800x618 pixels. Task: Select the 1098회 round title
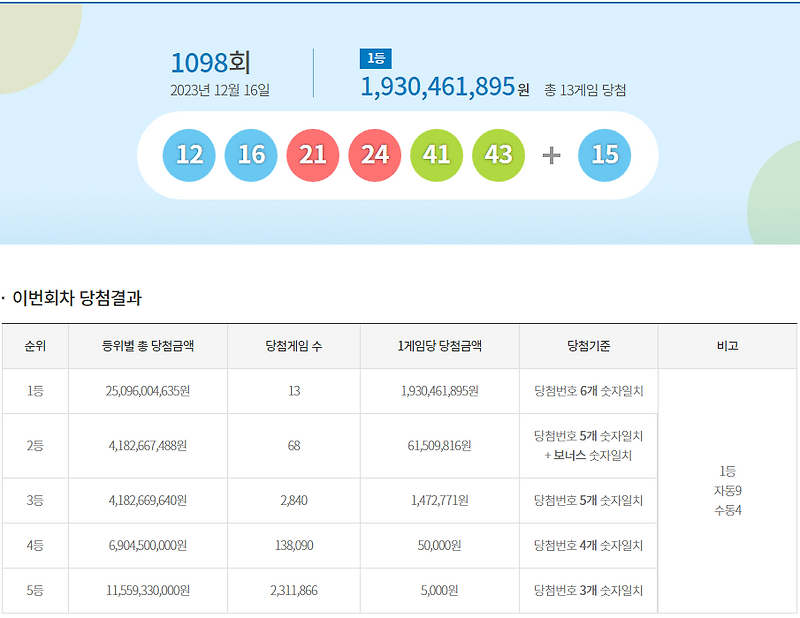210,63
